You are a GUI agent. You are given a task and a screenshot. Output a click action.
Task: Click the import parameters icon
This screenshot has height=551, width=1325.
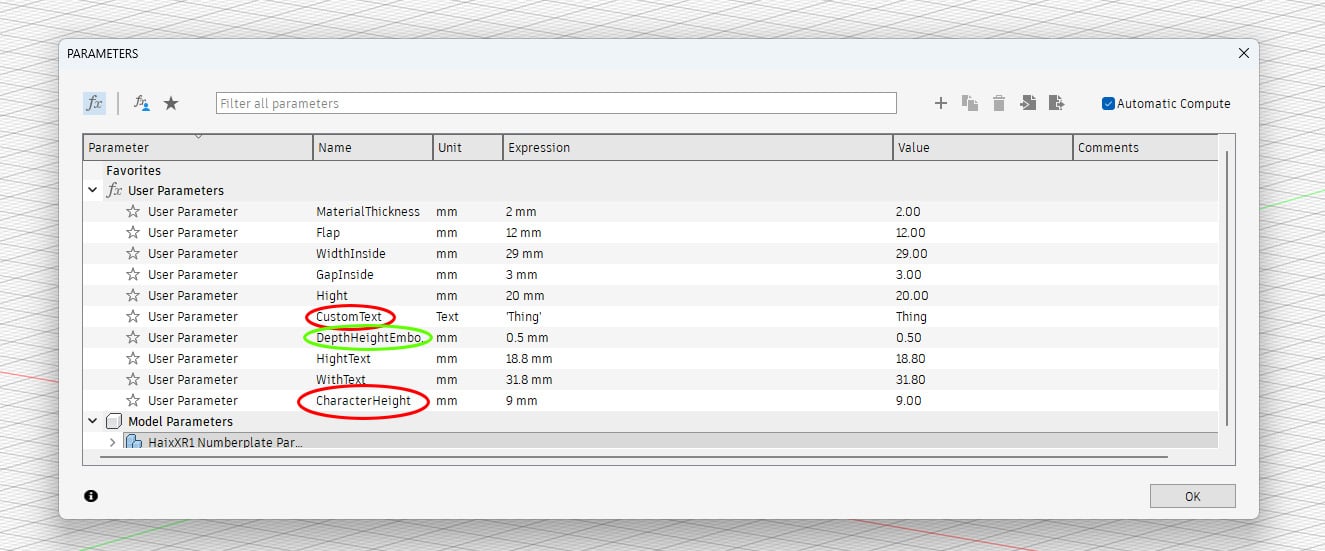coord(1027,103)
